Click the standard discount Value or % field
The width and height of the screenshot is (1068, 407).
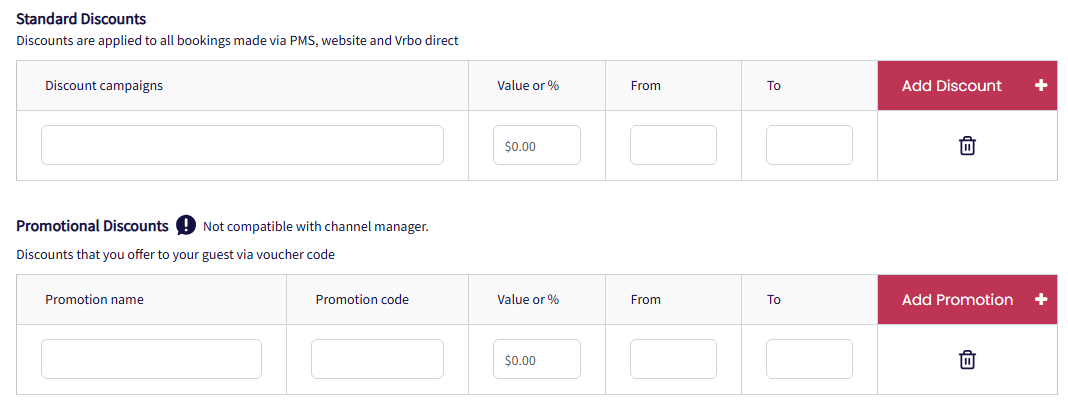click(x=537, y=145)
